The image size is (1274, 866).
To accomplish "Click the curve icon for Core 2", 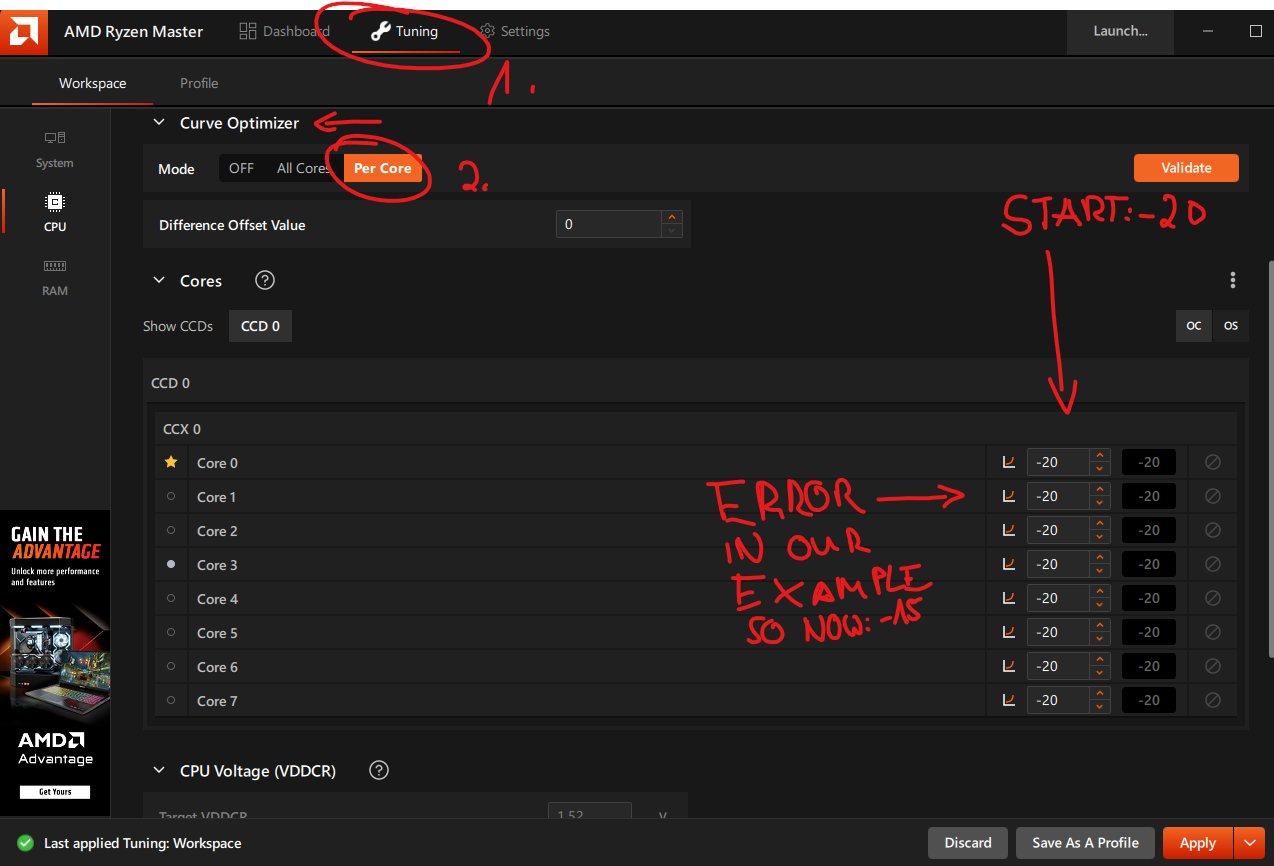I will click(x=1008, y=530).
